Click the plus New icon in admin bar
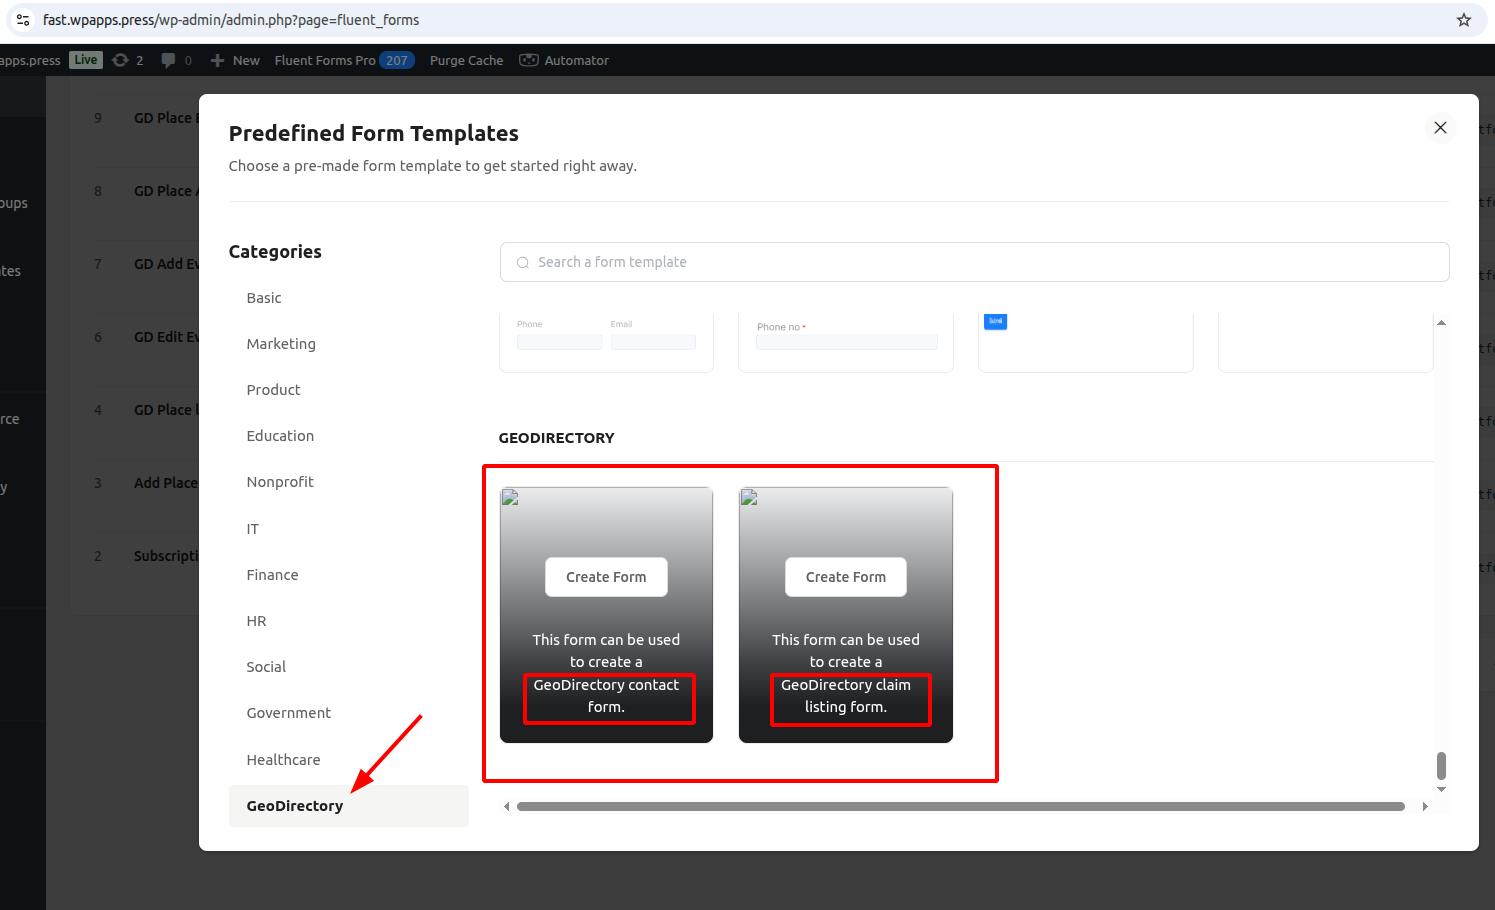This screenshot has height=910, width=1495. point(217,60)
